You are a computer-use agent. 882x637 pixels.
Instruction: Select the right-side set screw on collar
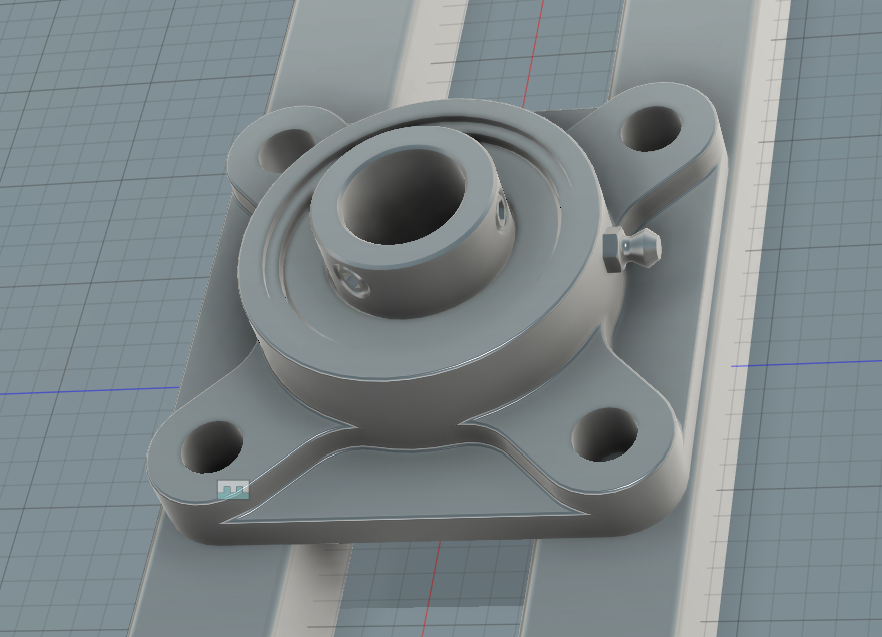tap(500, 209)
